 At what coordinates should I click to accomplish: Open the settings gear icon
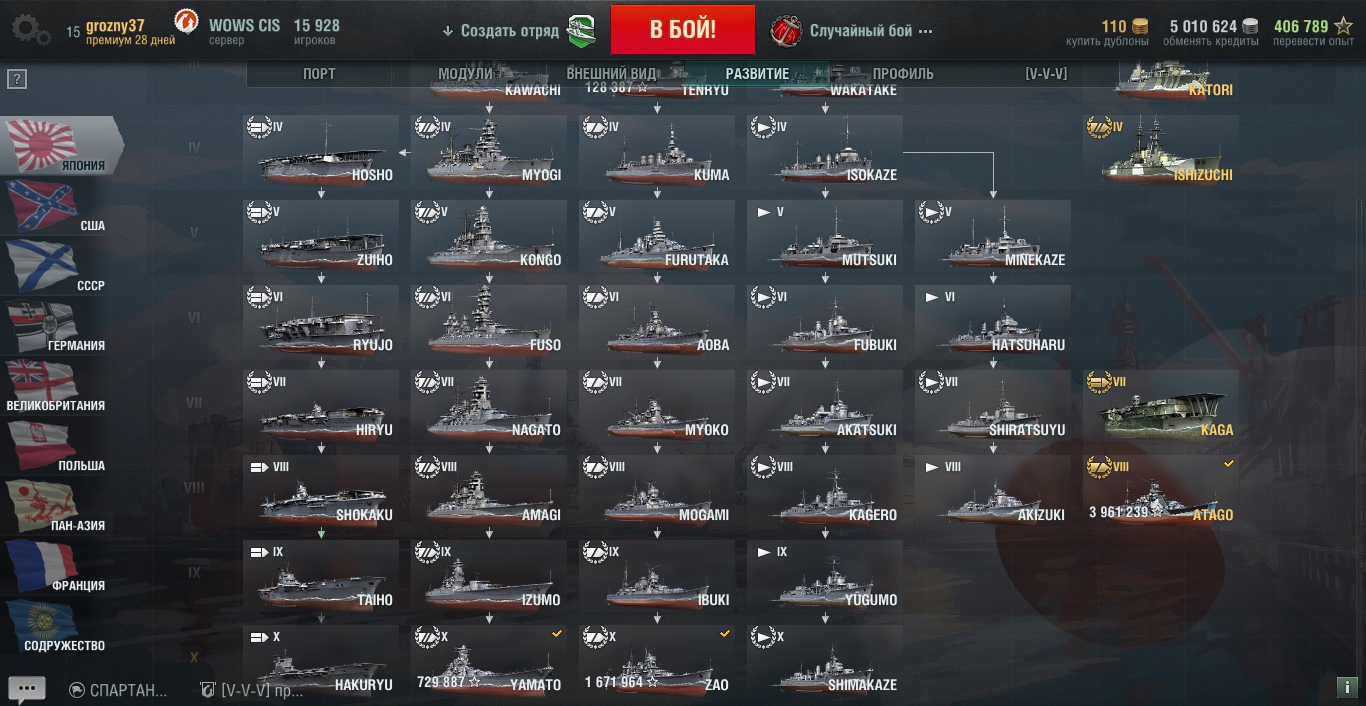tap(31, 29)
